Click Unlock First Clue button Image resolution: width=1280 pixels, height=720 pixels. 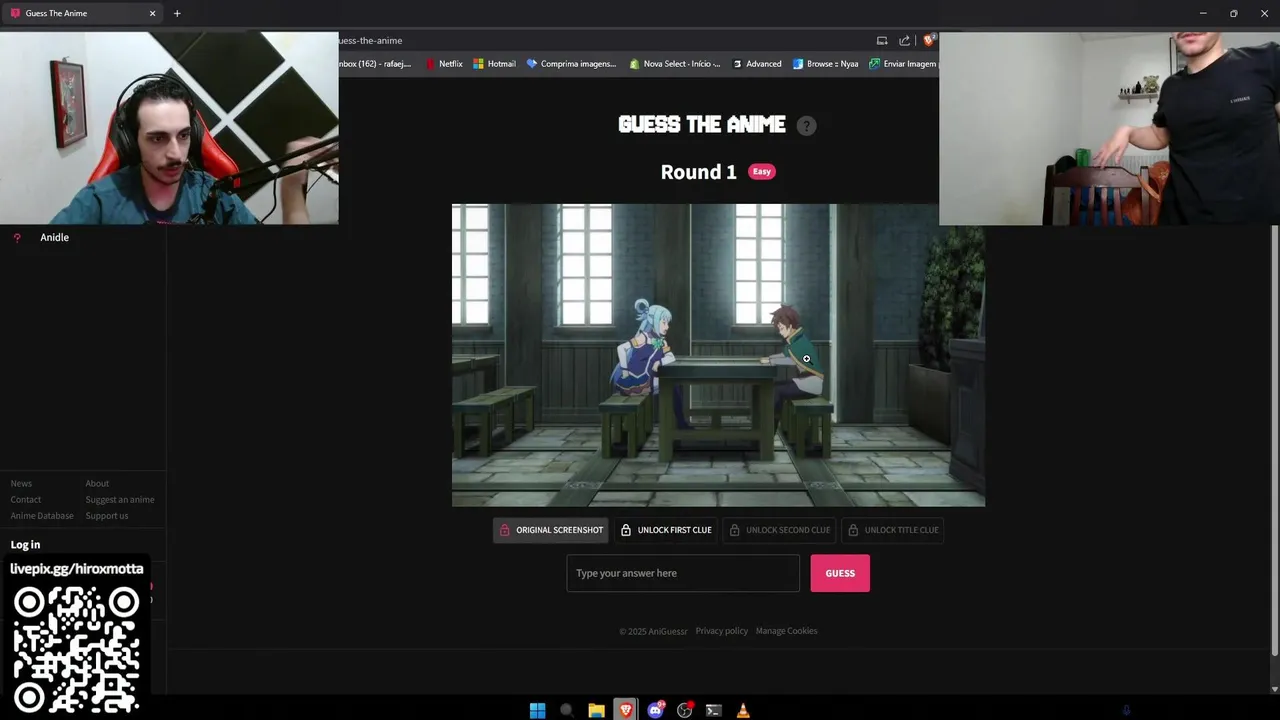click(x=665, y=530)
